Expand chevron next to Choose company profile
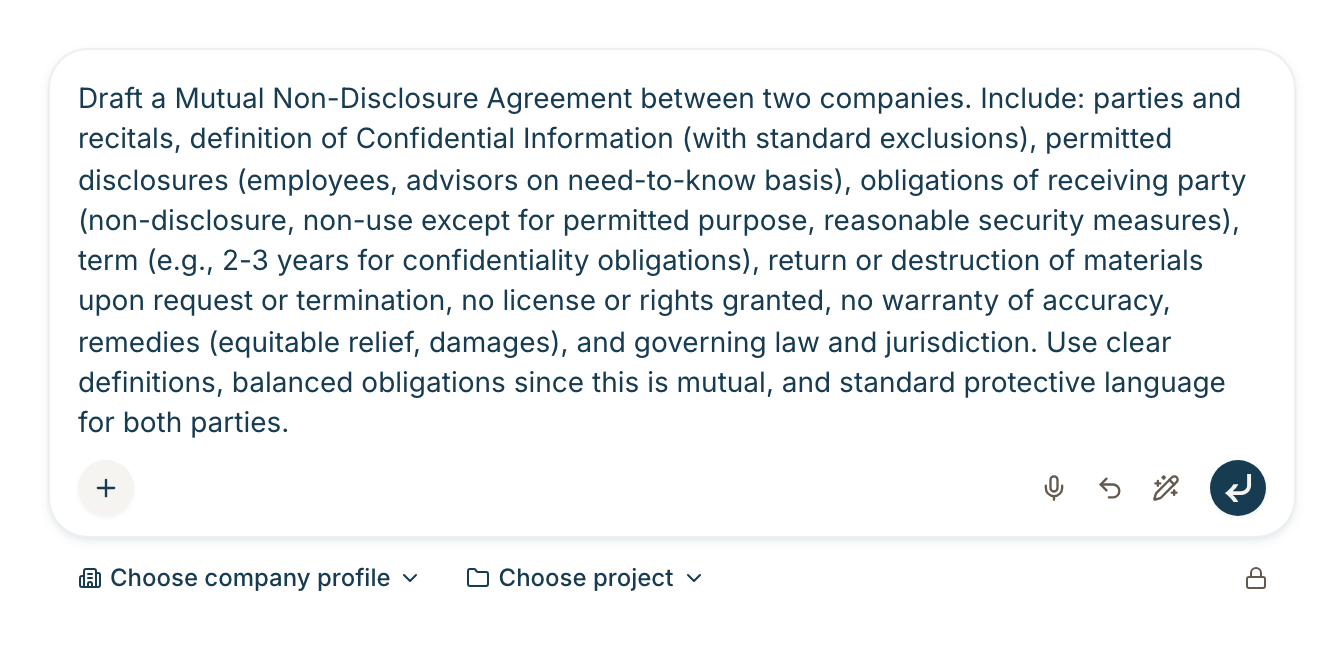 pyautogui.click(x=409, y=578)
